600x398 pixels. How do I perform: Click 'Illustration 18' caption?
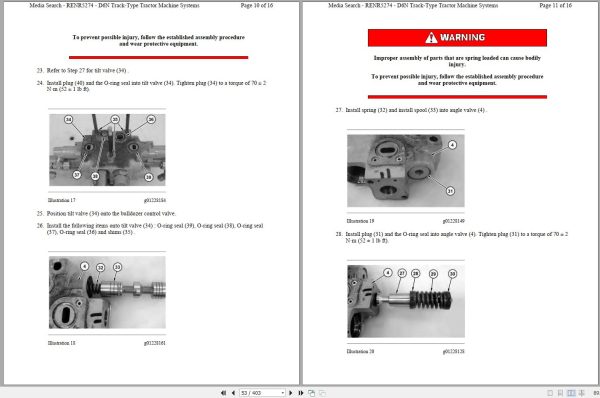click(x=62, y=343)
